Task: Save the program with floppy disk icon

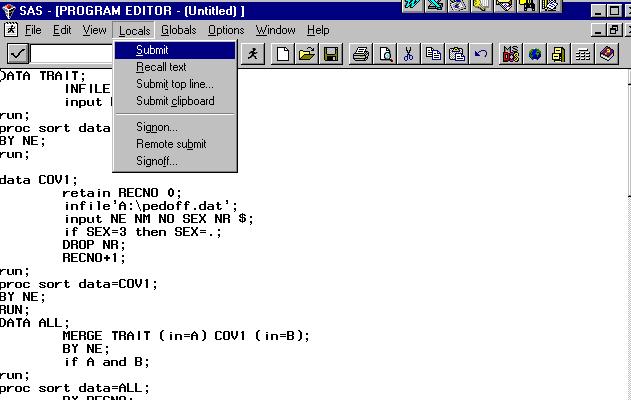Action: tap(331, 54)
